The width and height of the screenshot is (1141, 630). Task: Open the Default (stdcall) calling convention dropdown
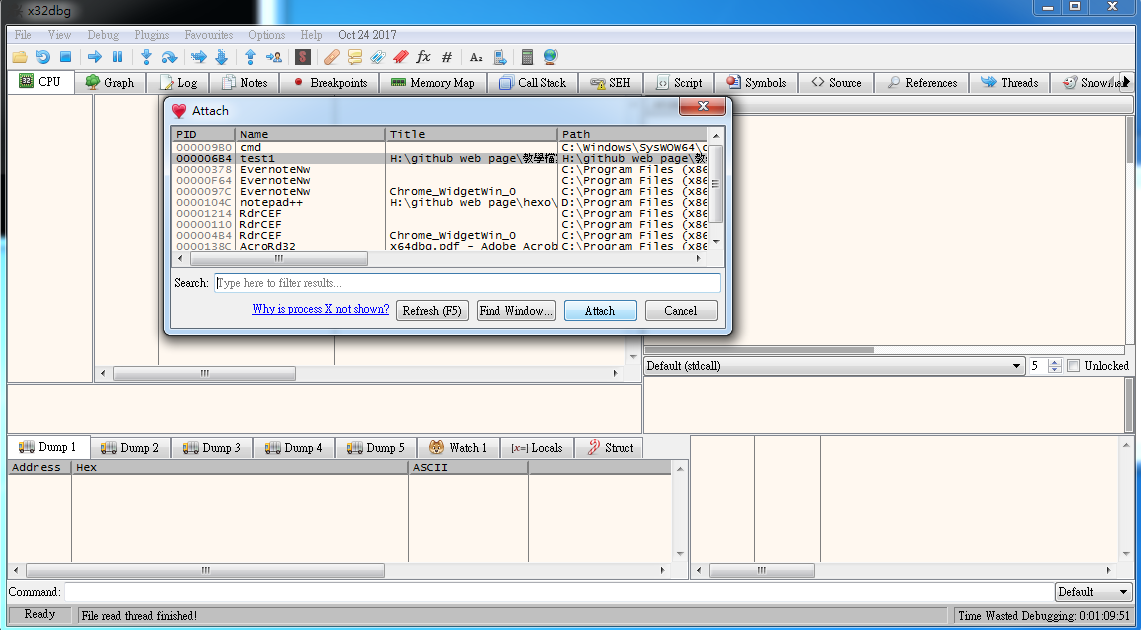point(835,366)
